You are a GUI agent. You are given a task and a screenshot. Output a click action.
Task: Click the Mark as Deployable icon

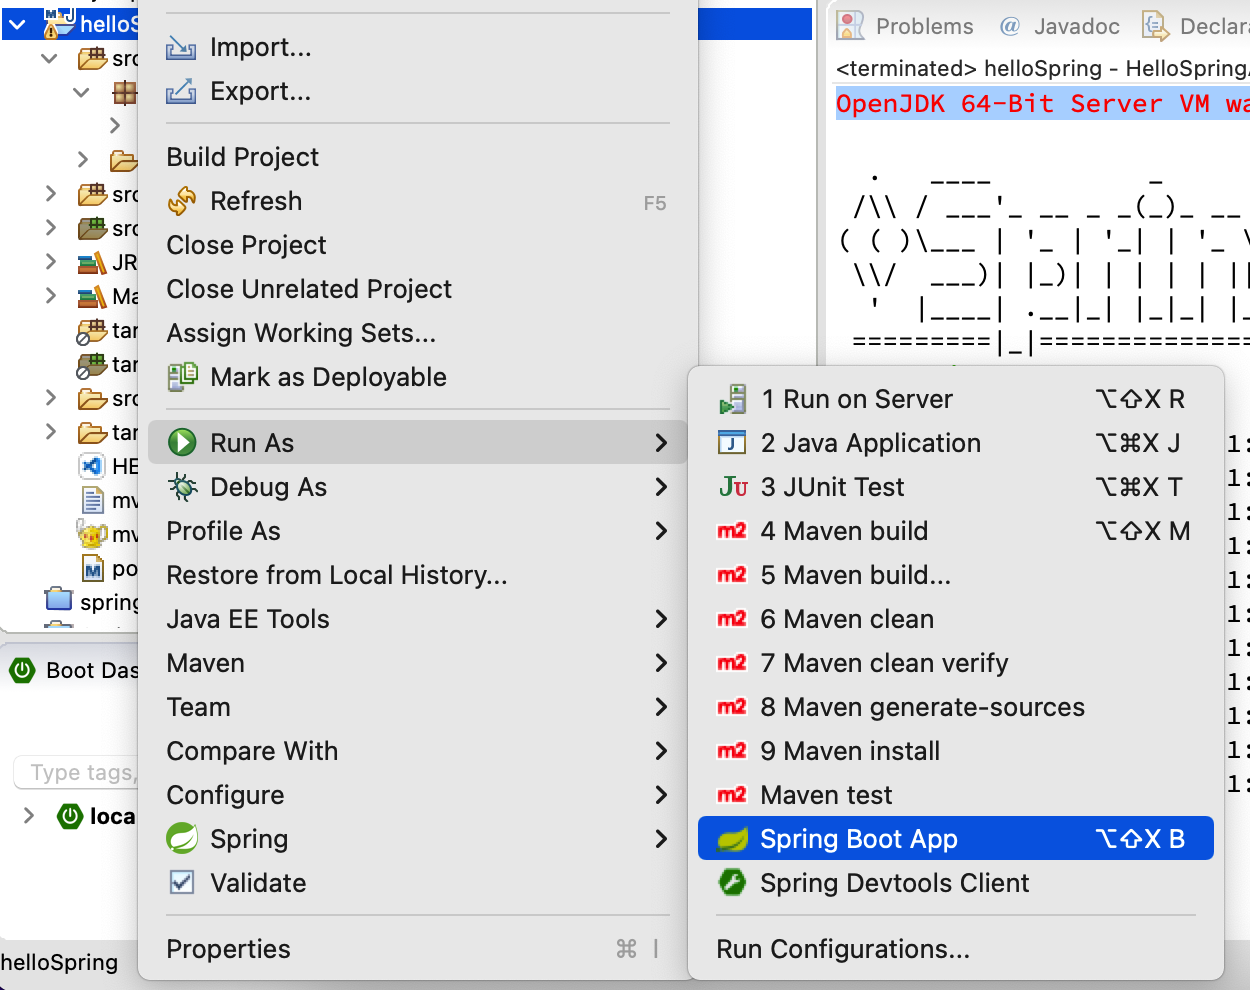coord(182,377)
